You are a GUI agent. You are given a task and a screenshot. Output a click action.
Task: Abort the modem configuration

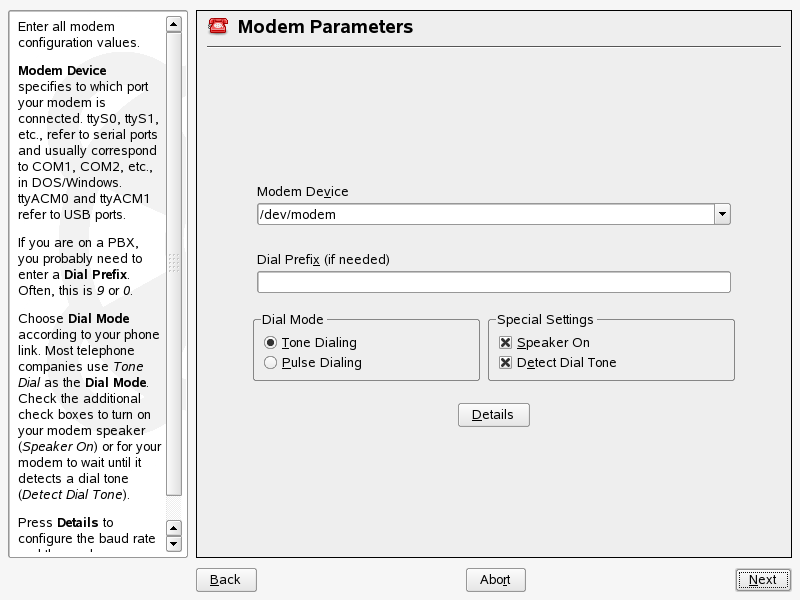coord(495,579)
